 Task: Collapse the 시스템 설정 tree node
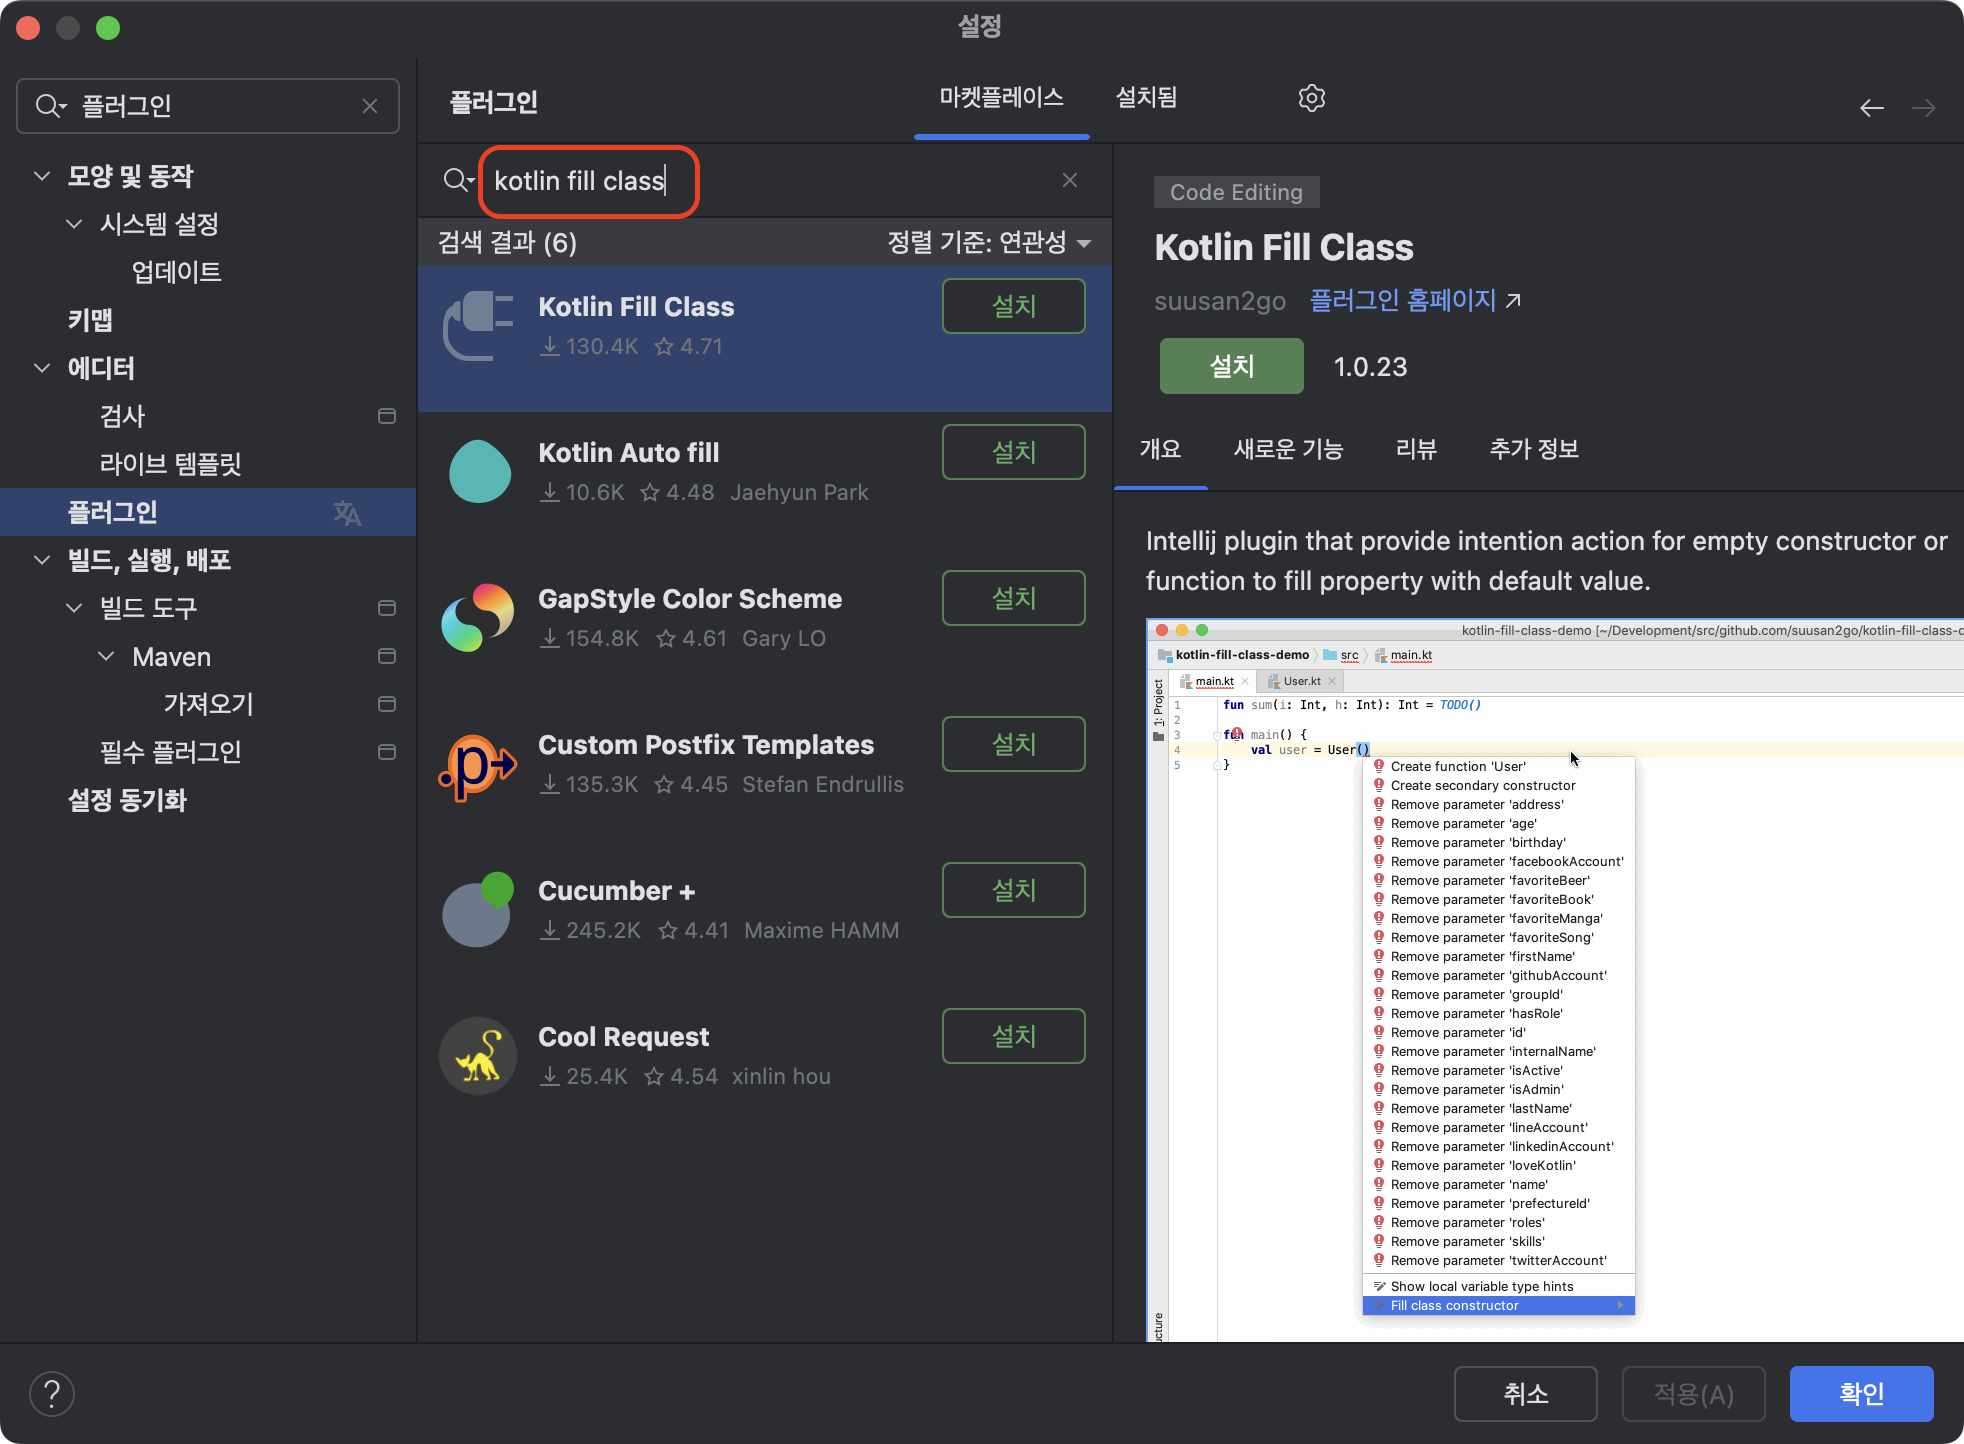pos(74,224)
